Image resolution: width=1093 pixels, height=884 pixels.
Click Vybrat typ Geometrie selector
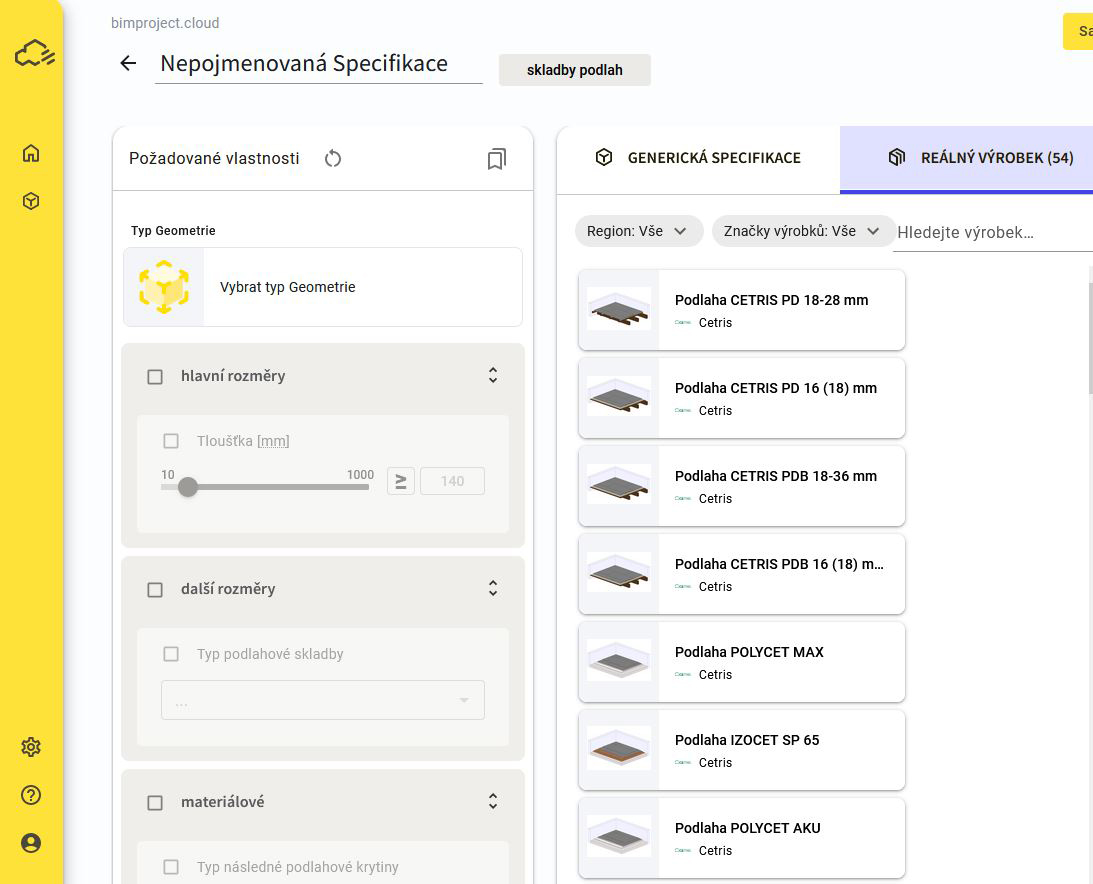click(x=323, y=287)
